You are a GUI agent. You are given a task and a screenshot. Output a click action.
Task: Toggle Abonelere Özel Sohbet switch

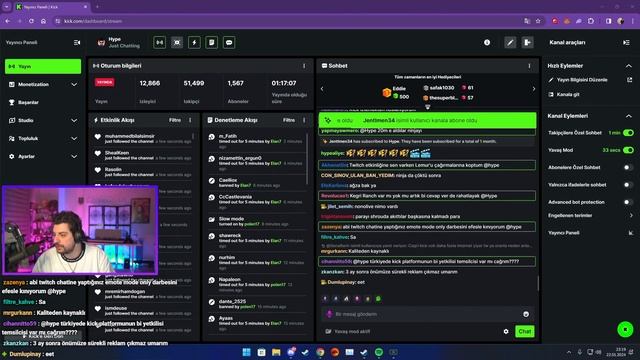(628, 167)
